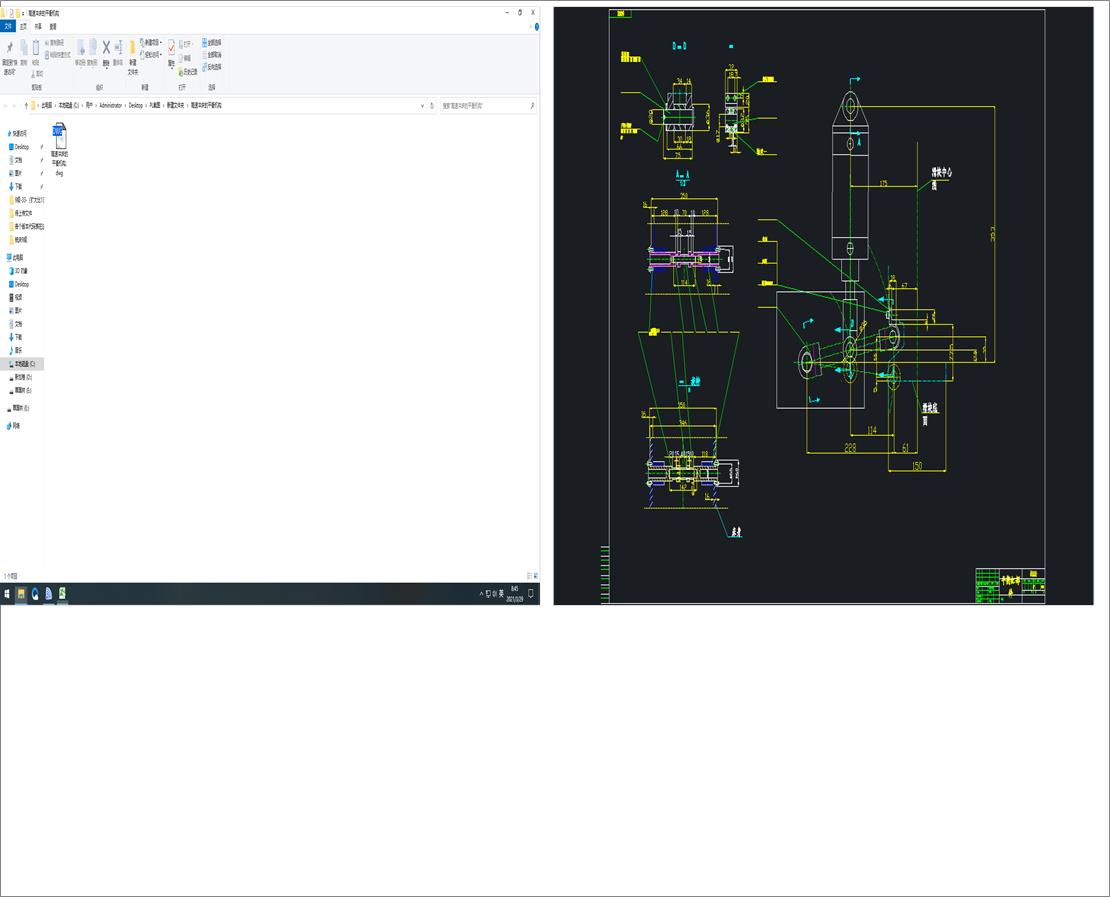Select Local Disk (C:) in navigation tree
This screenshot has height=897, width=1110.
[x=24, y=364]
